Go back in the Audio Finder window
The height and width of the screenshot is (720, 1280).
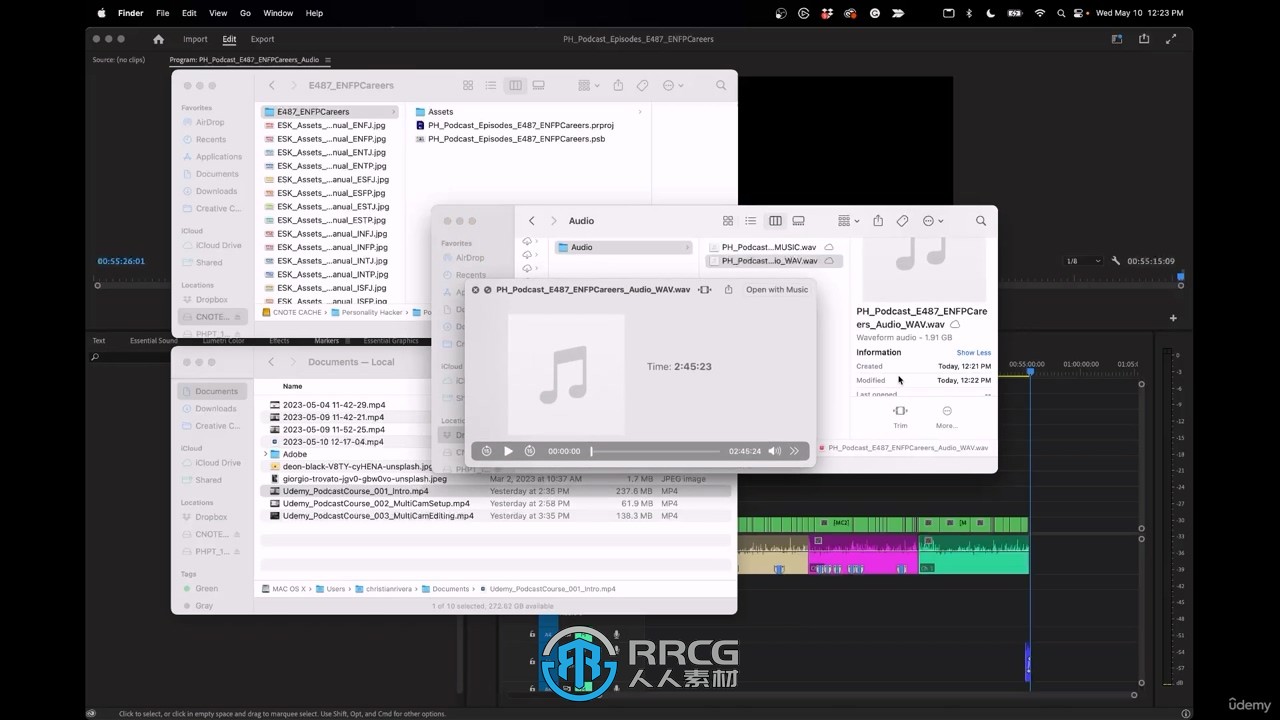click(x=531, y=221)
